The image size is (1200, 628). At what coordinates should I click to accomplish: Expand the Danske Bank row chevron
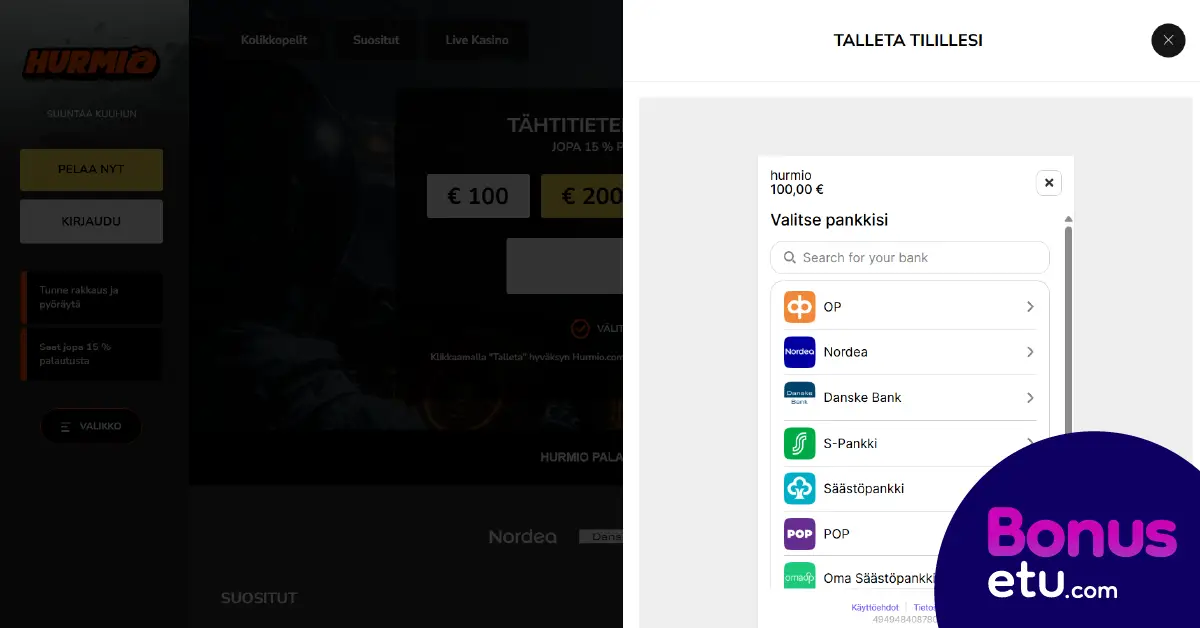click(1030, 398)
